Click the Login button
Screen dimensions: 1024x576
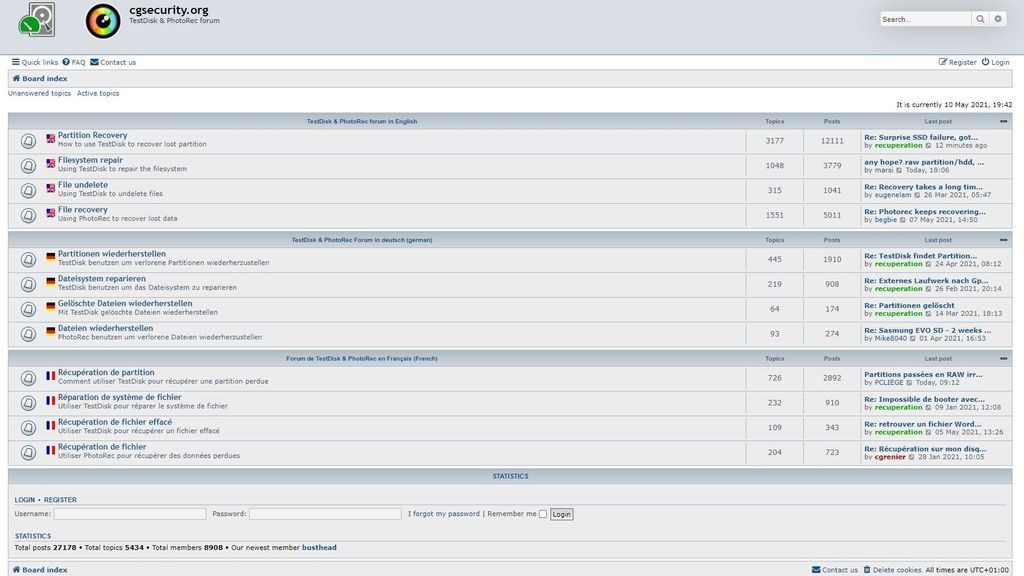tap(561, 513)
